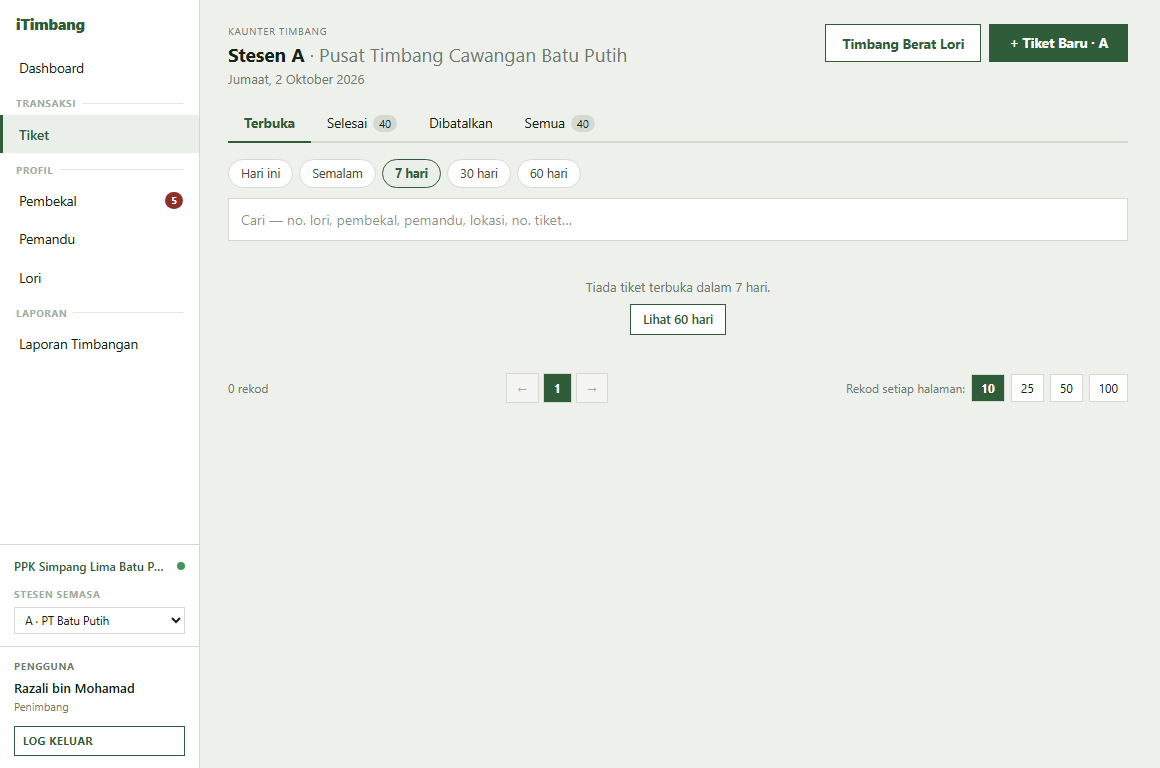Image resolution: width=1160 pixels, height=768 pixels.
Task: Select the 7 hari date filter
Action: (x=411, y=173)
